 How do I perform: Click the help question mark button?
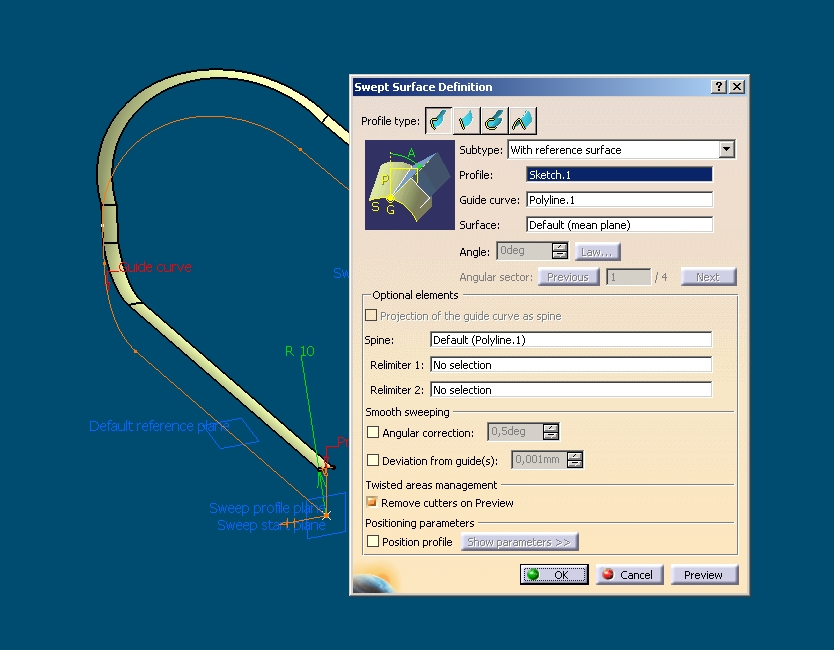(x=719, y=87)
